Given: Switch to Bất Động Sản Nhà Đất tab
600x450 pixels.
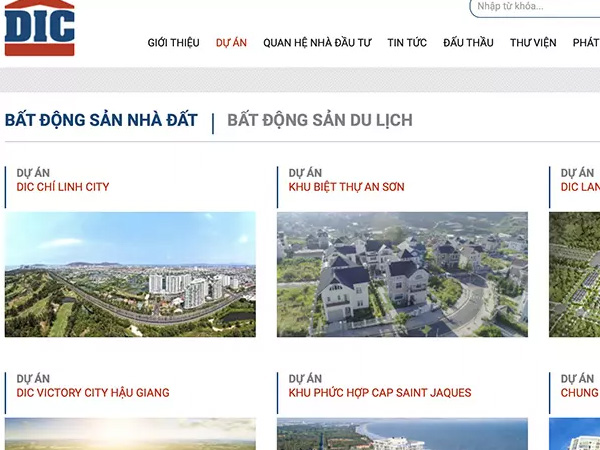Looking at the screenshot, I should click(101, 121).
